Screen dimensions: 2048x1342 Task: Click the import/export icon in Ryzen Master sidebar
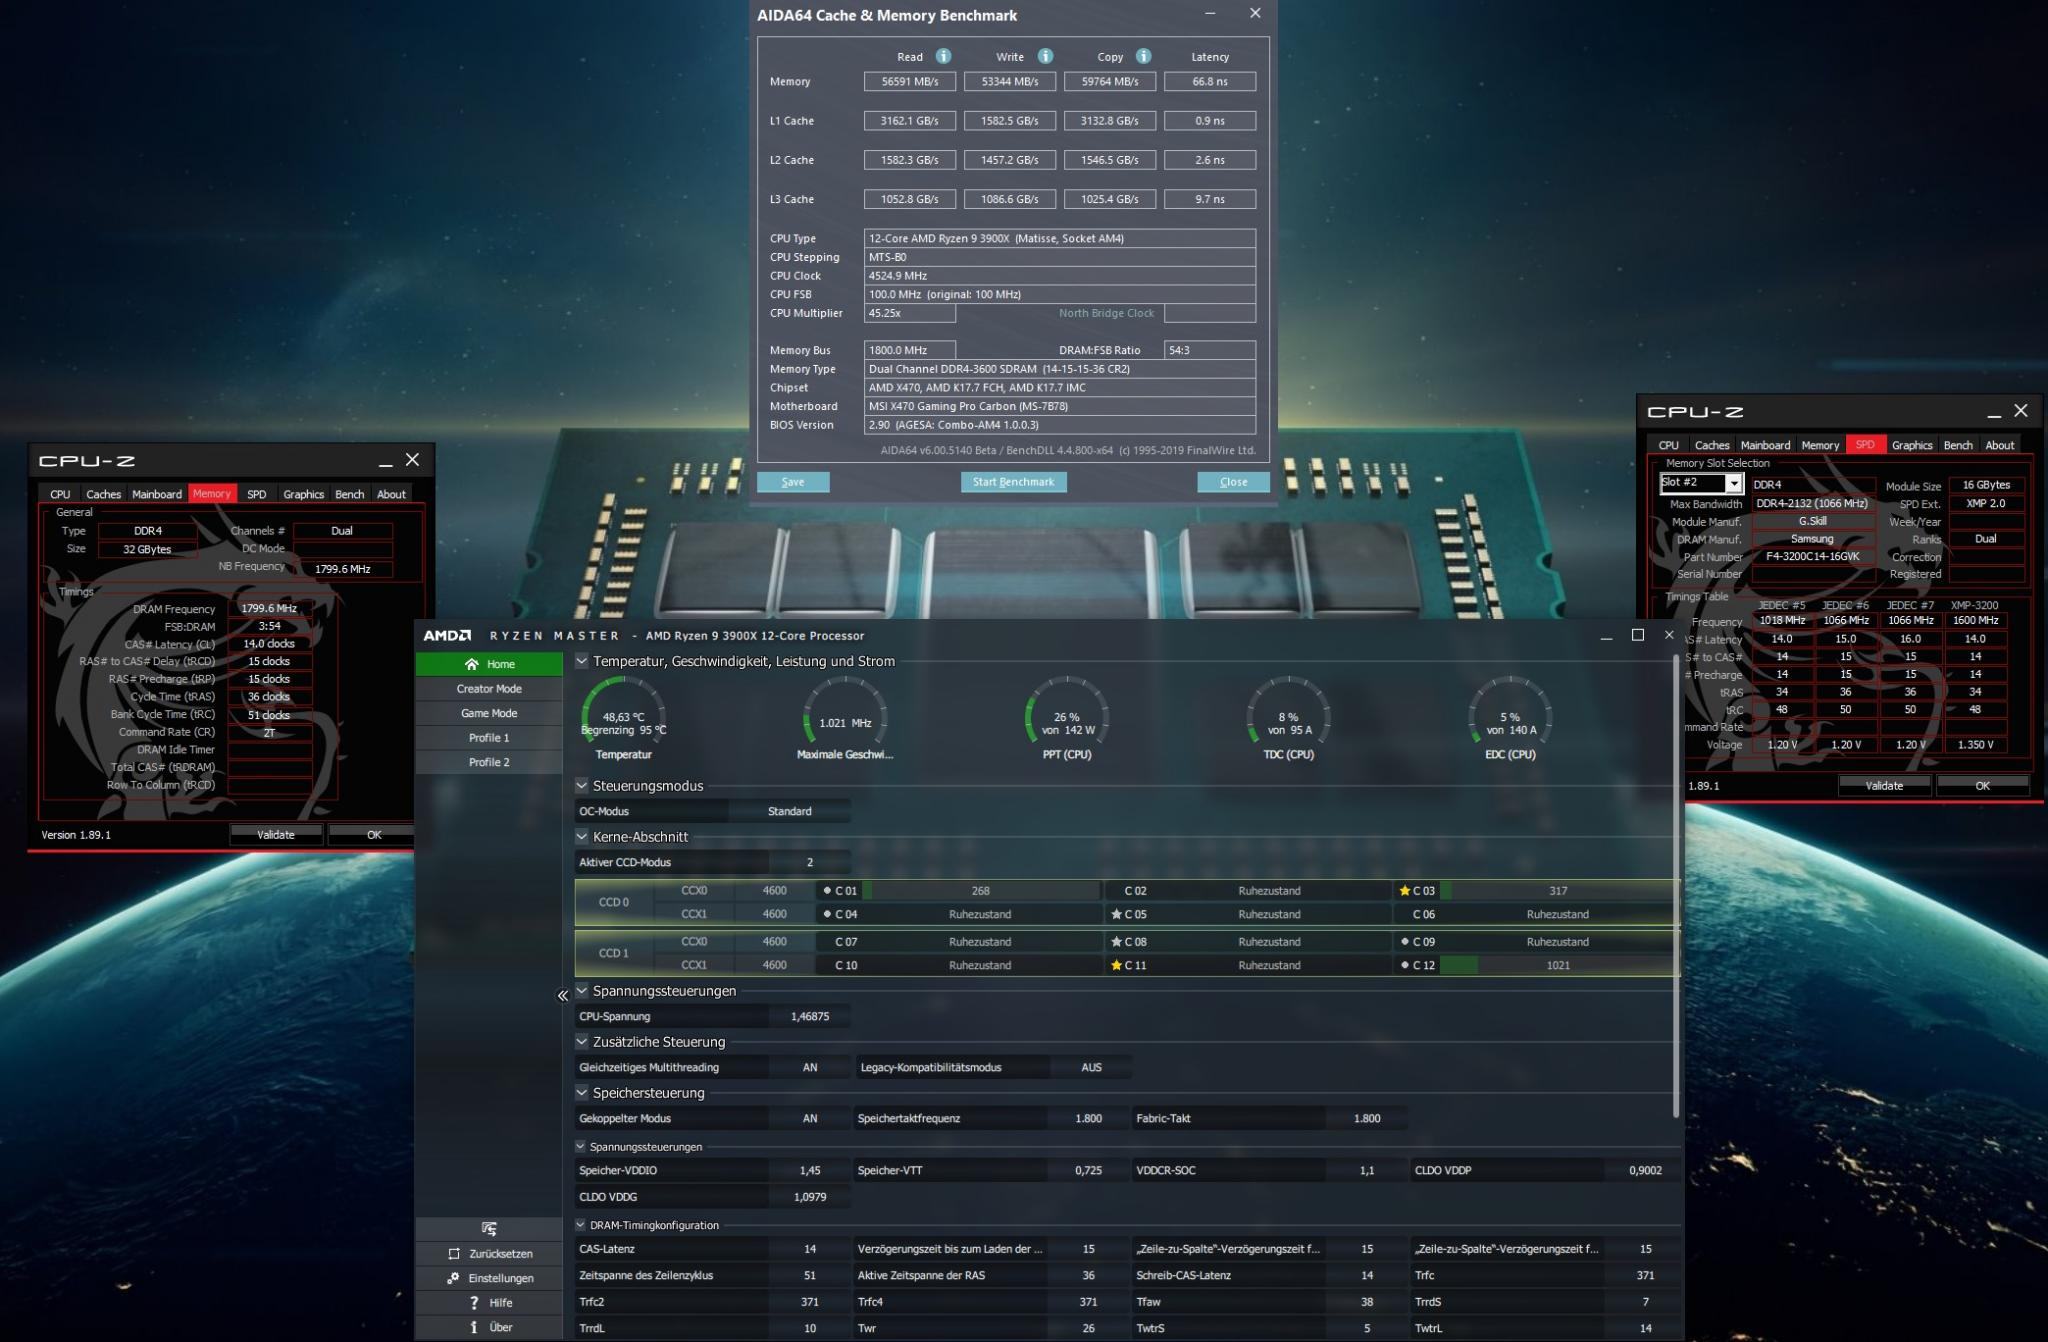(x=489, y=1228)
